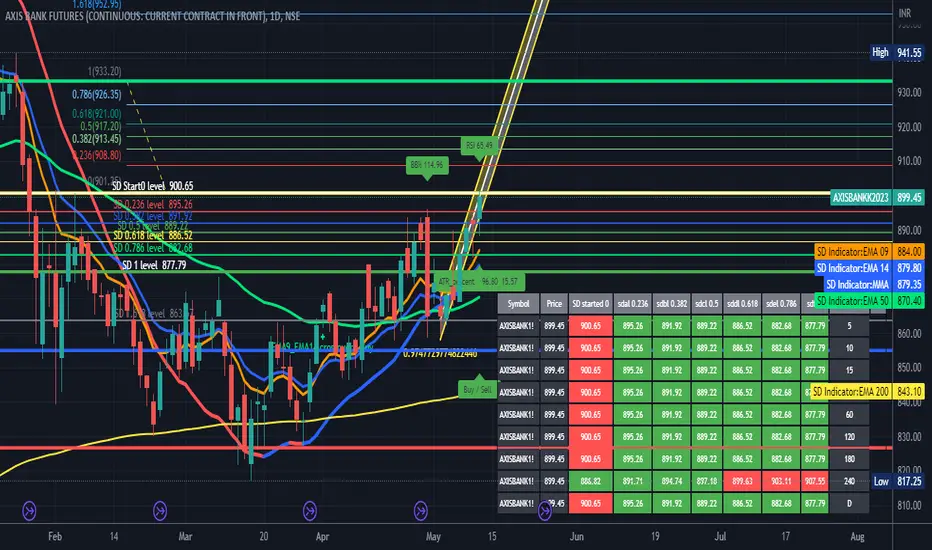This screenshot has height=550, width=932.
Task: Click the Jun date on time axis
Action: (577, 536)
